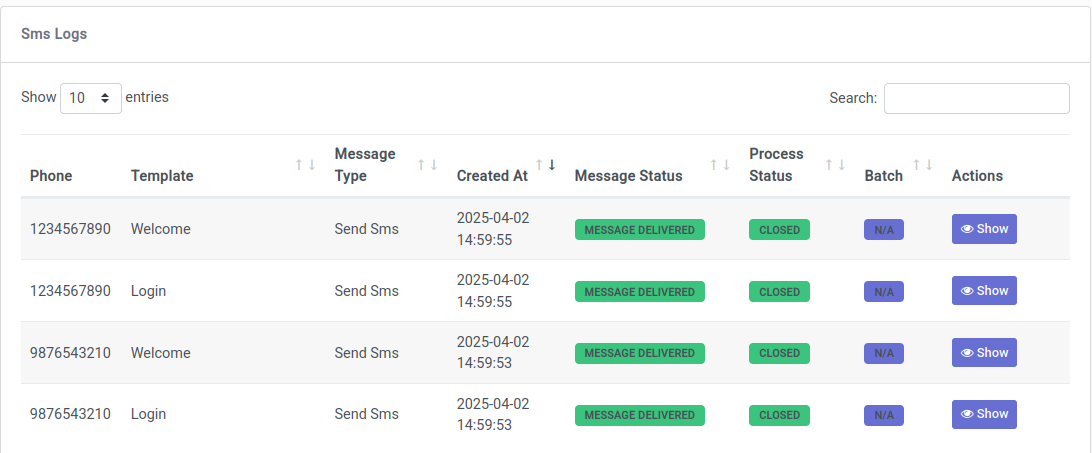The height and width of the screenshot is (453, 1092).
Task: Sort Message Status column with arrow icons
Action: coord(719,165)
